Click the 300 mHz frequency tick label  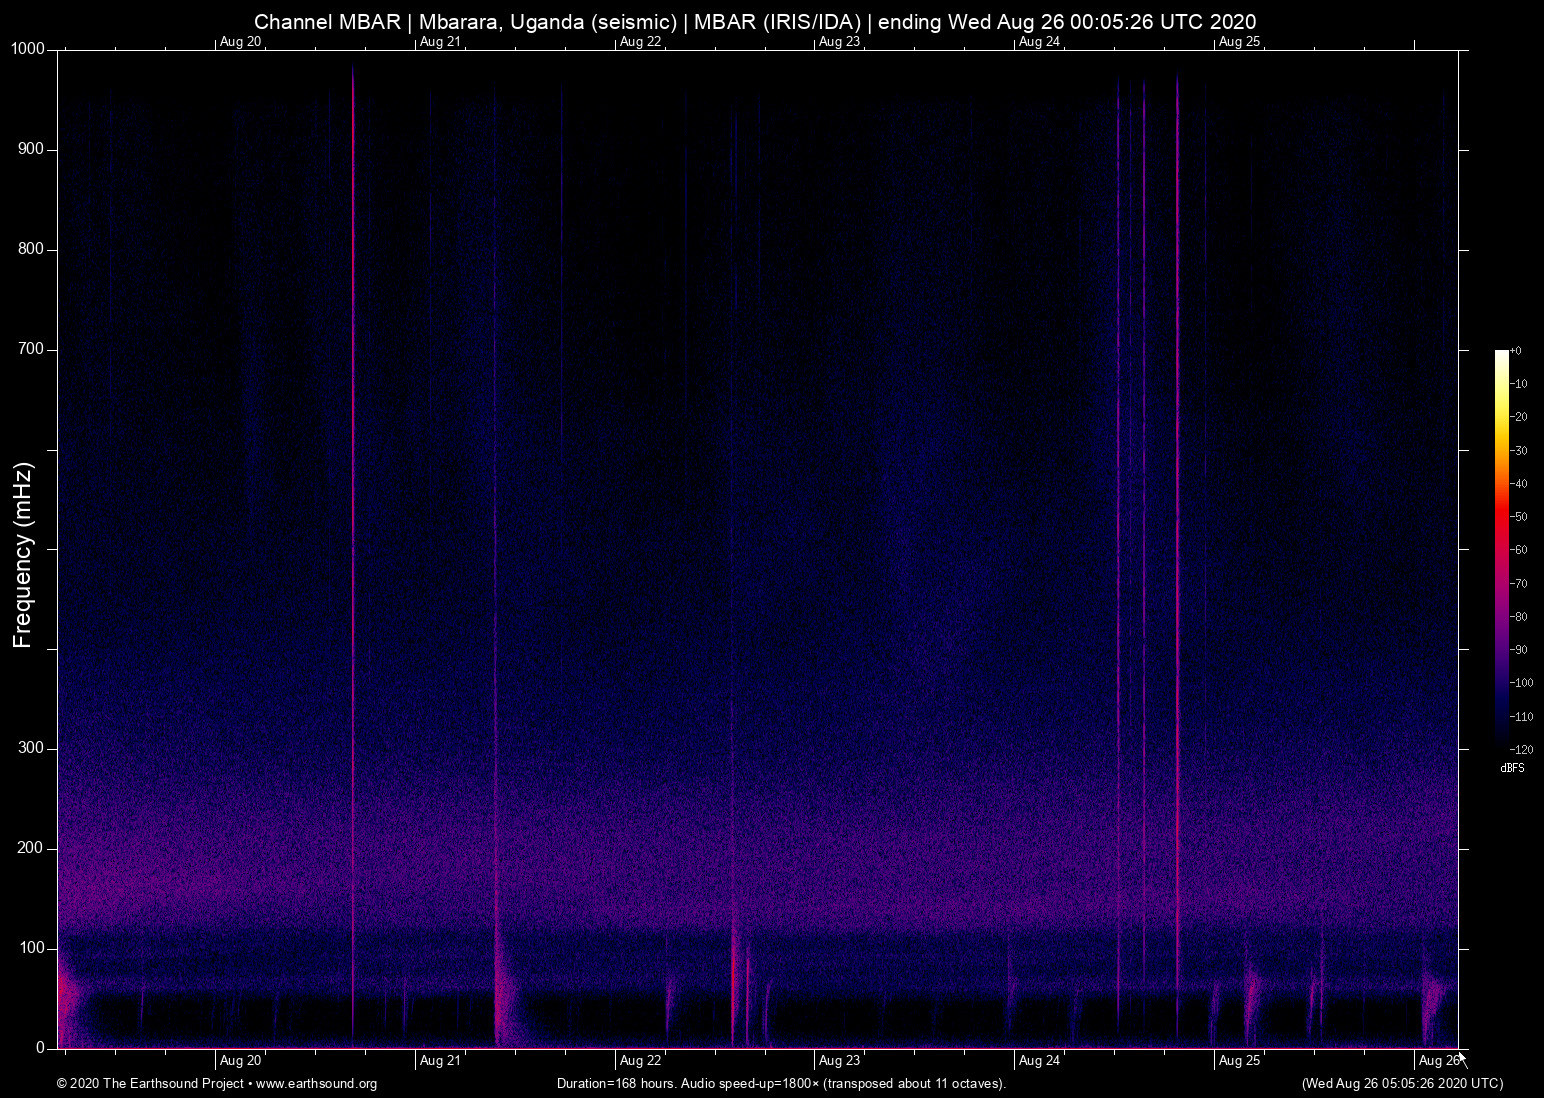[31, 748]
